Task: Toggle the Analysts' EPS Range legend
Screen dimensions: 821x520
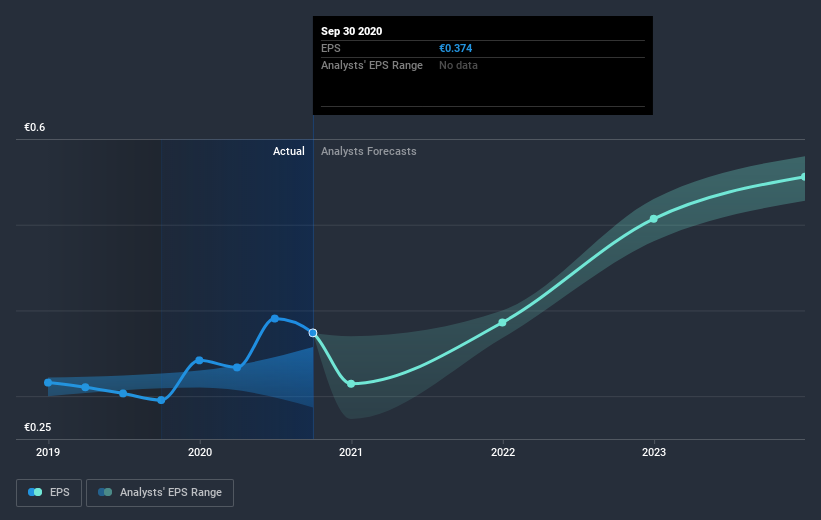Action: point(160,492)
